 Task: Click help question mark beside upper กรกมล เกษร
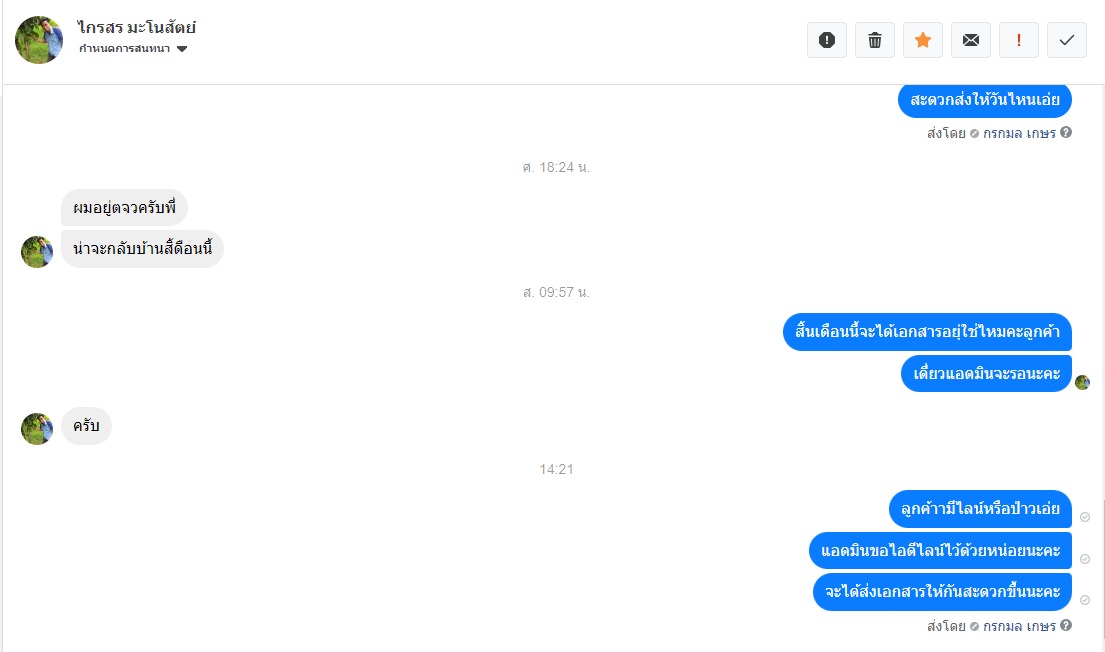pos(1066,133)
